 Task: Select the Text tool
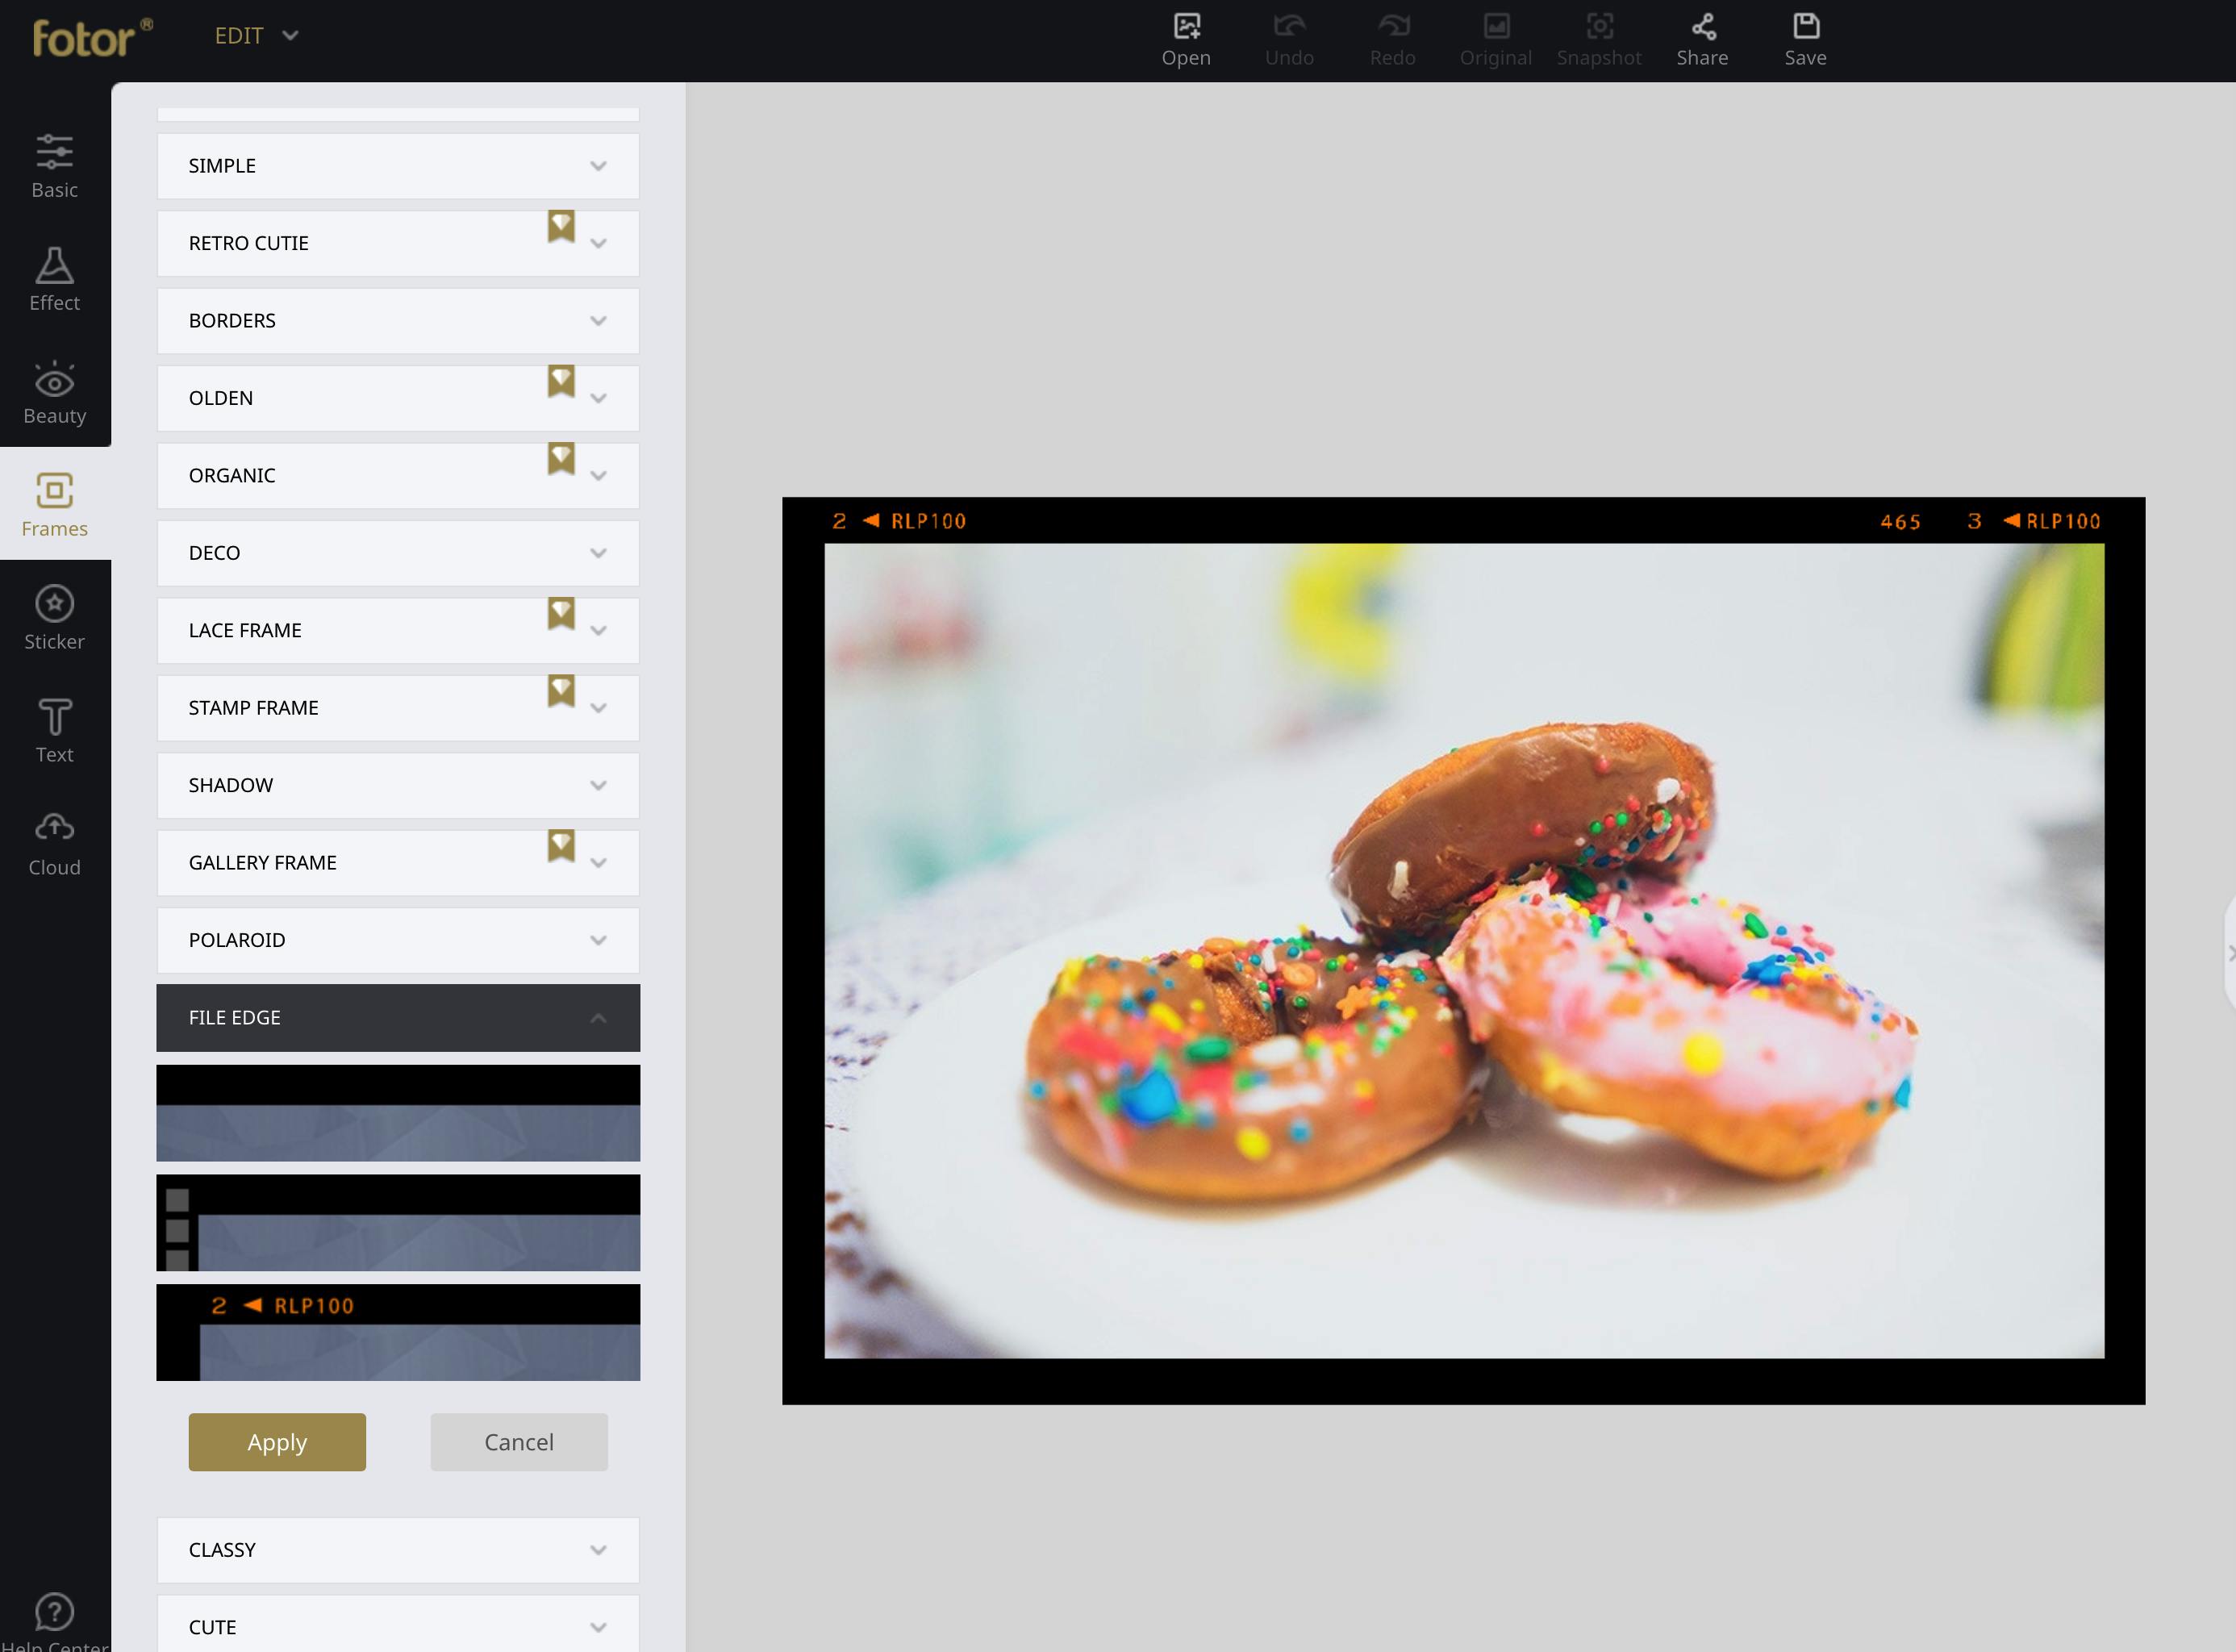(x=54, y=731)
